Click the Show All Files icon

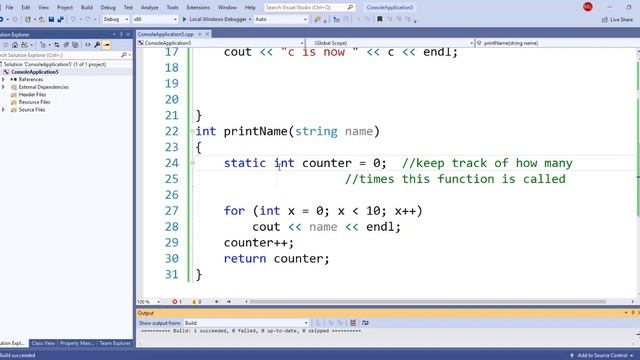[x=75, y=45]
